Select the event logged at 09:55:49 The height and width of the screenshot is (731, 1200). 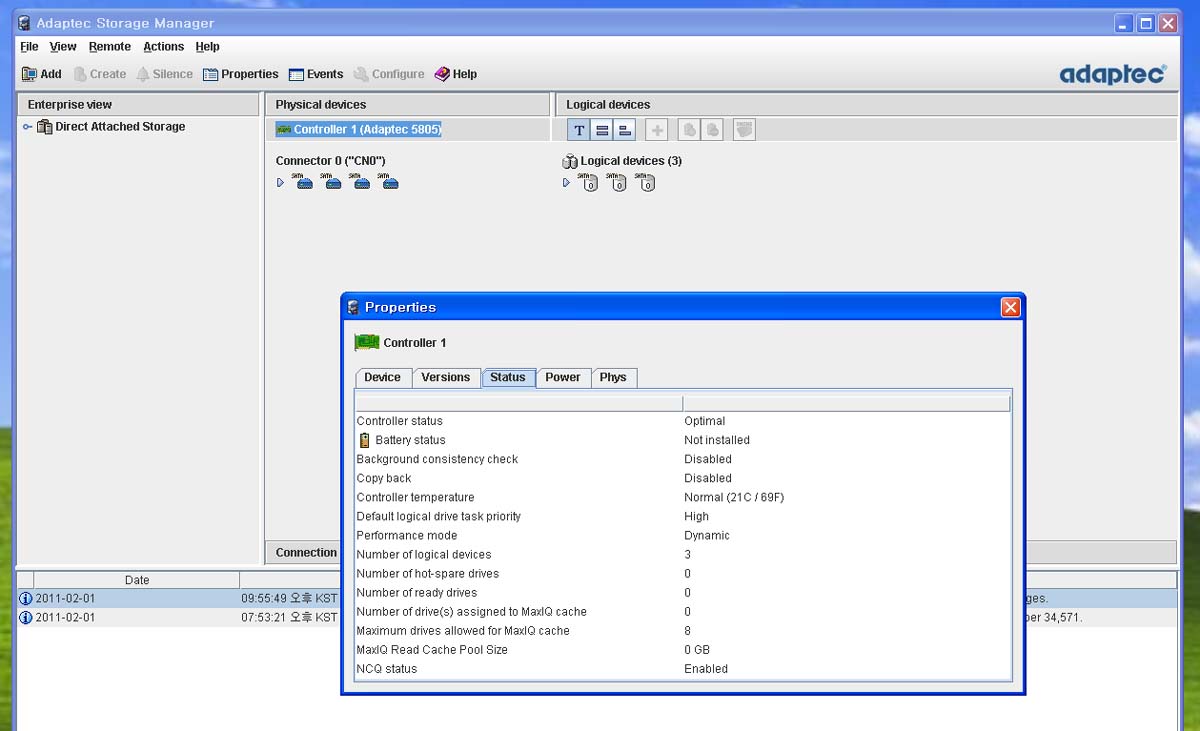598,599
